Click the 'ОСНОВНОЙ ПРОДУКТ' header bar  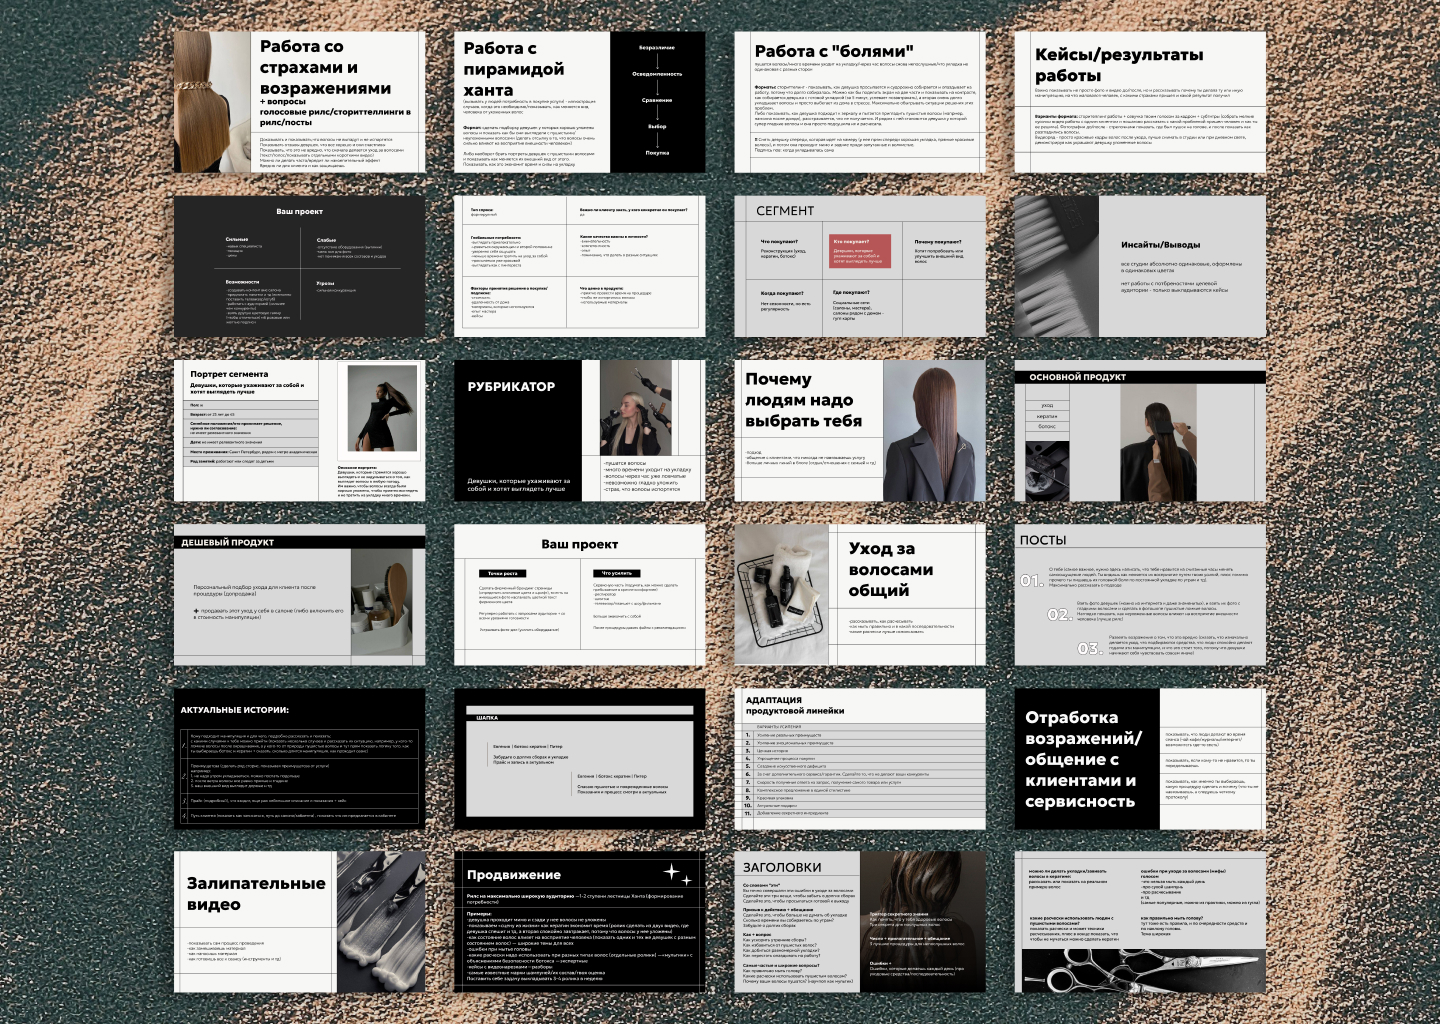1140,377
